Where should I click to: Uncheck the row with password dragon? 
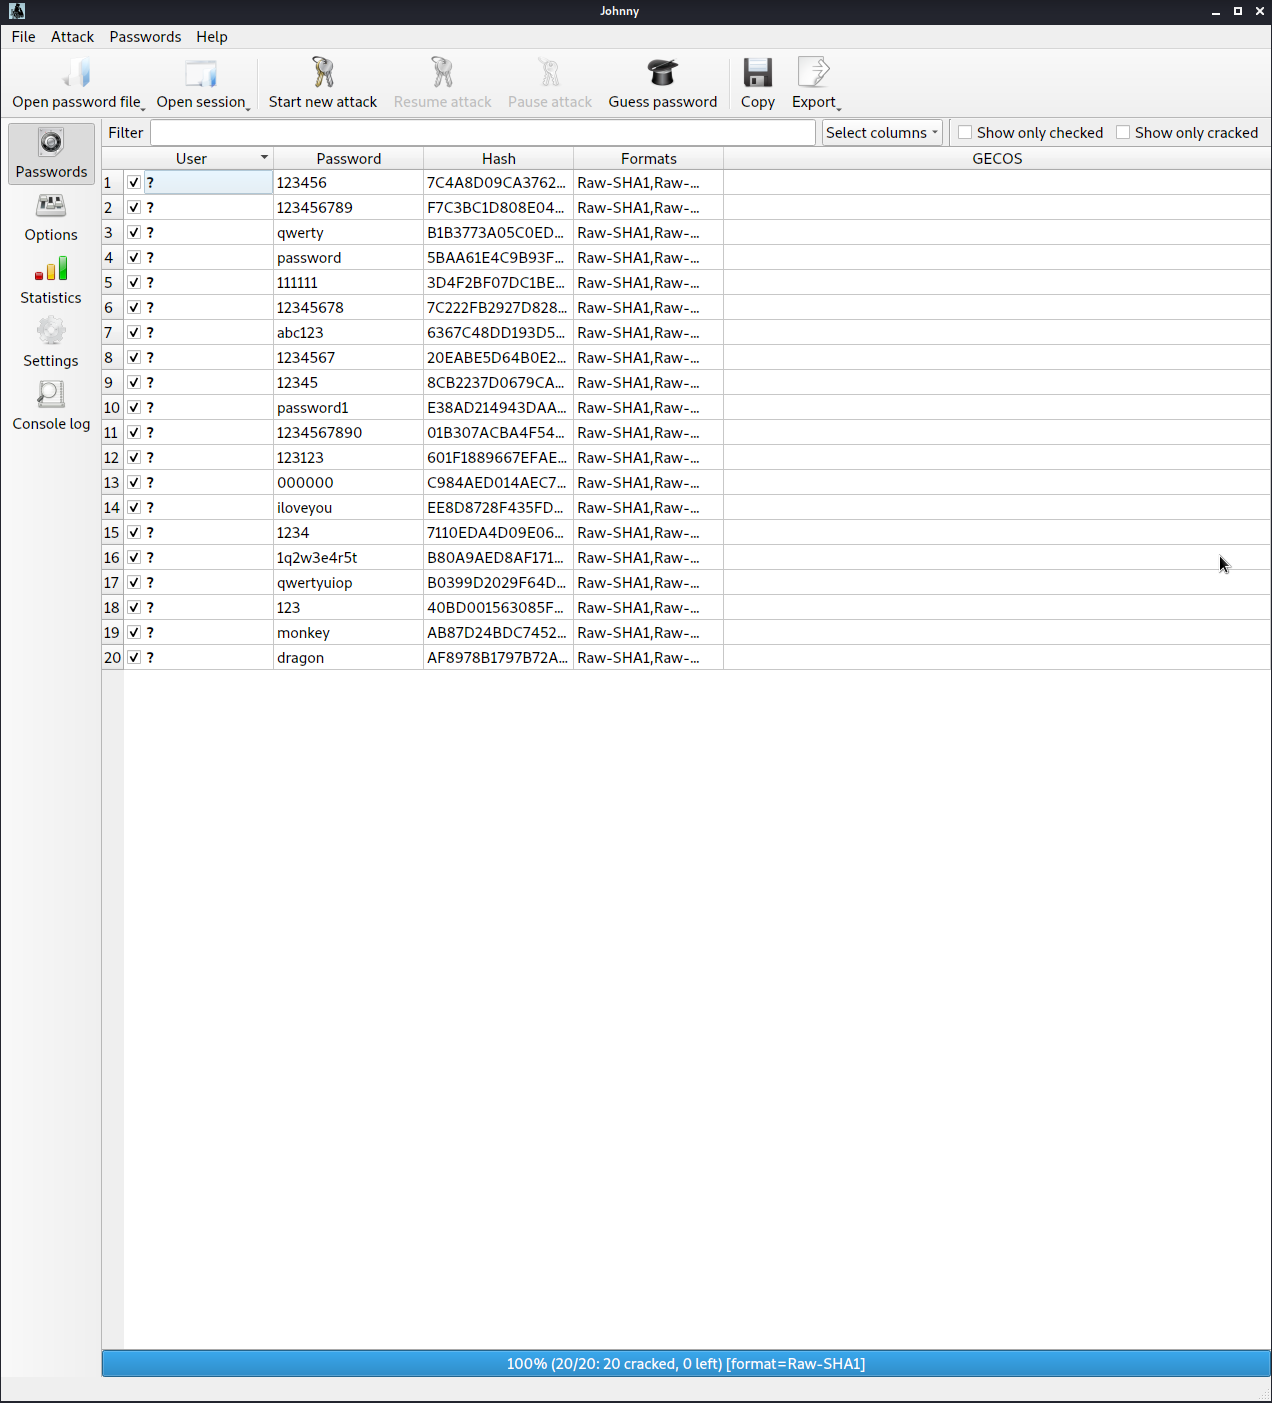(134, 657)
